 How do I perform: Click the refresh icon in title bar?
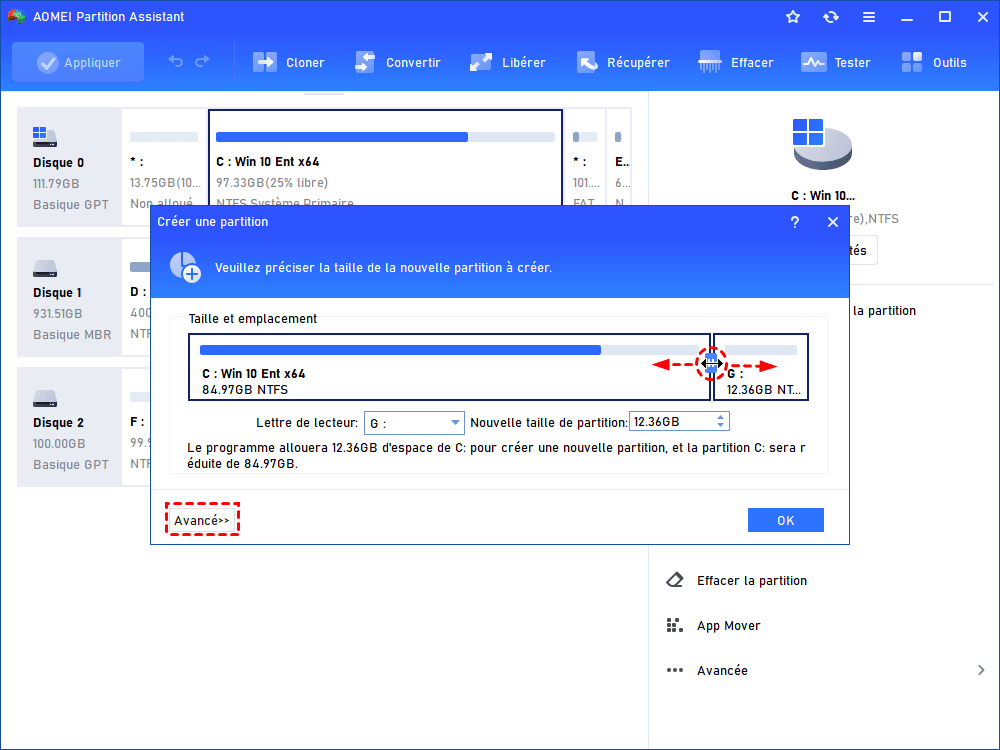point(830,17)
